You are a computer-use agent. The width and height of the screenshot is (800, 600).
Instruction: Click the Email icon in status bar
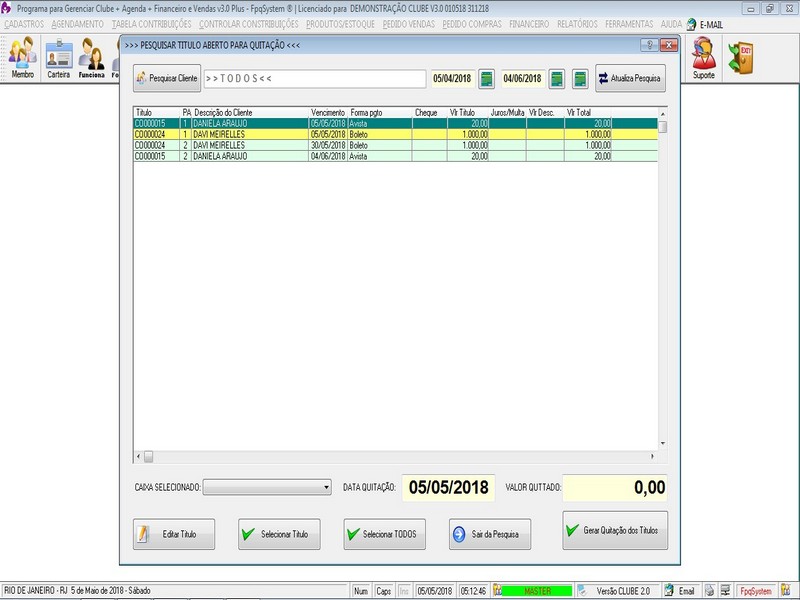tap(669, 591)
